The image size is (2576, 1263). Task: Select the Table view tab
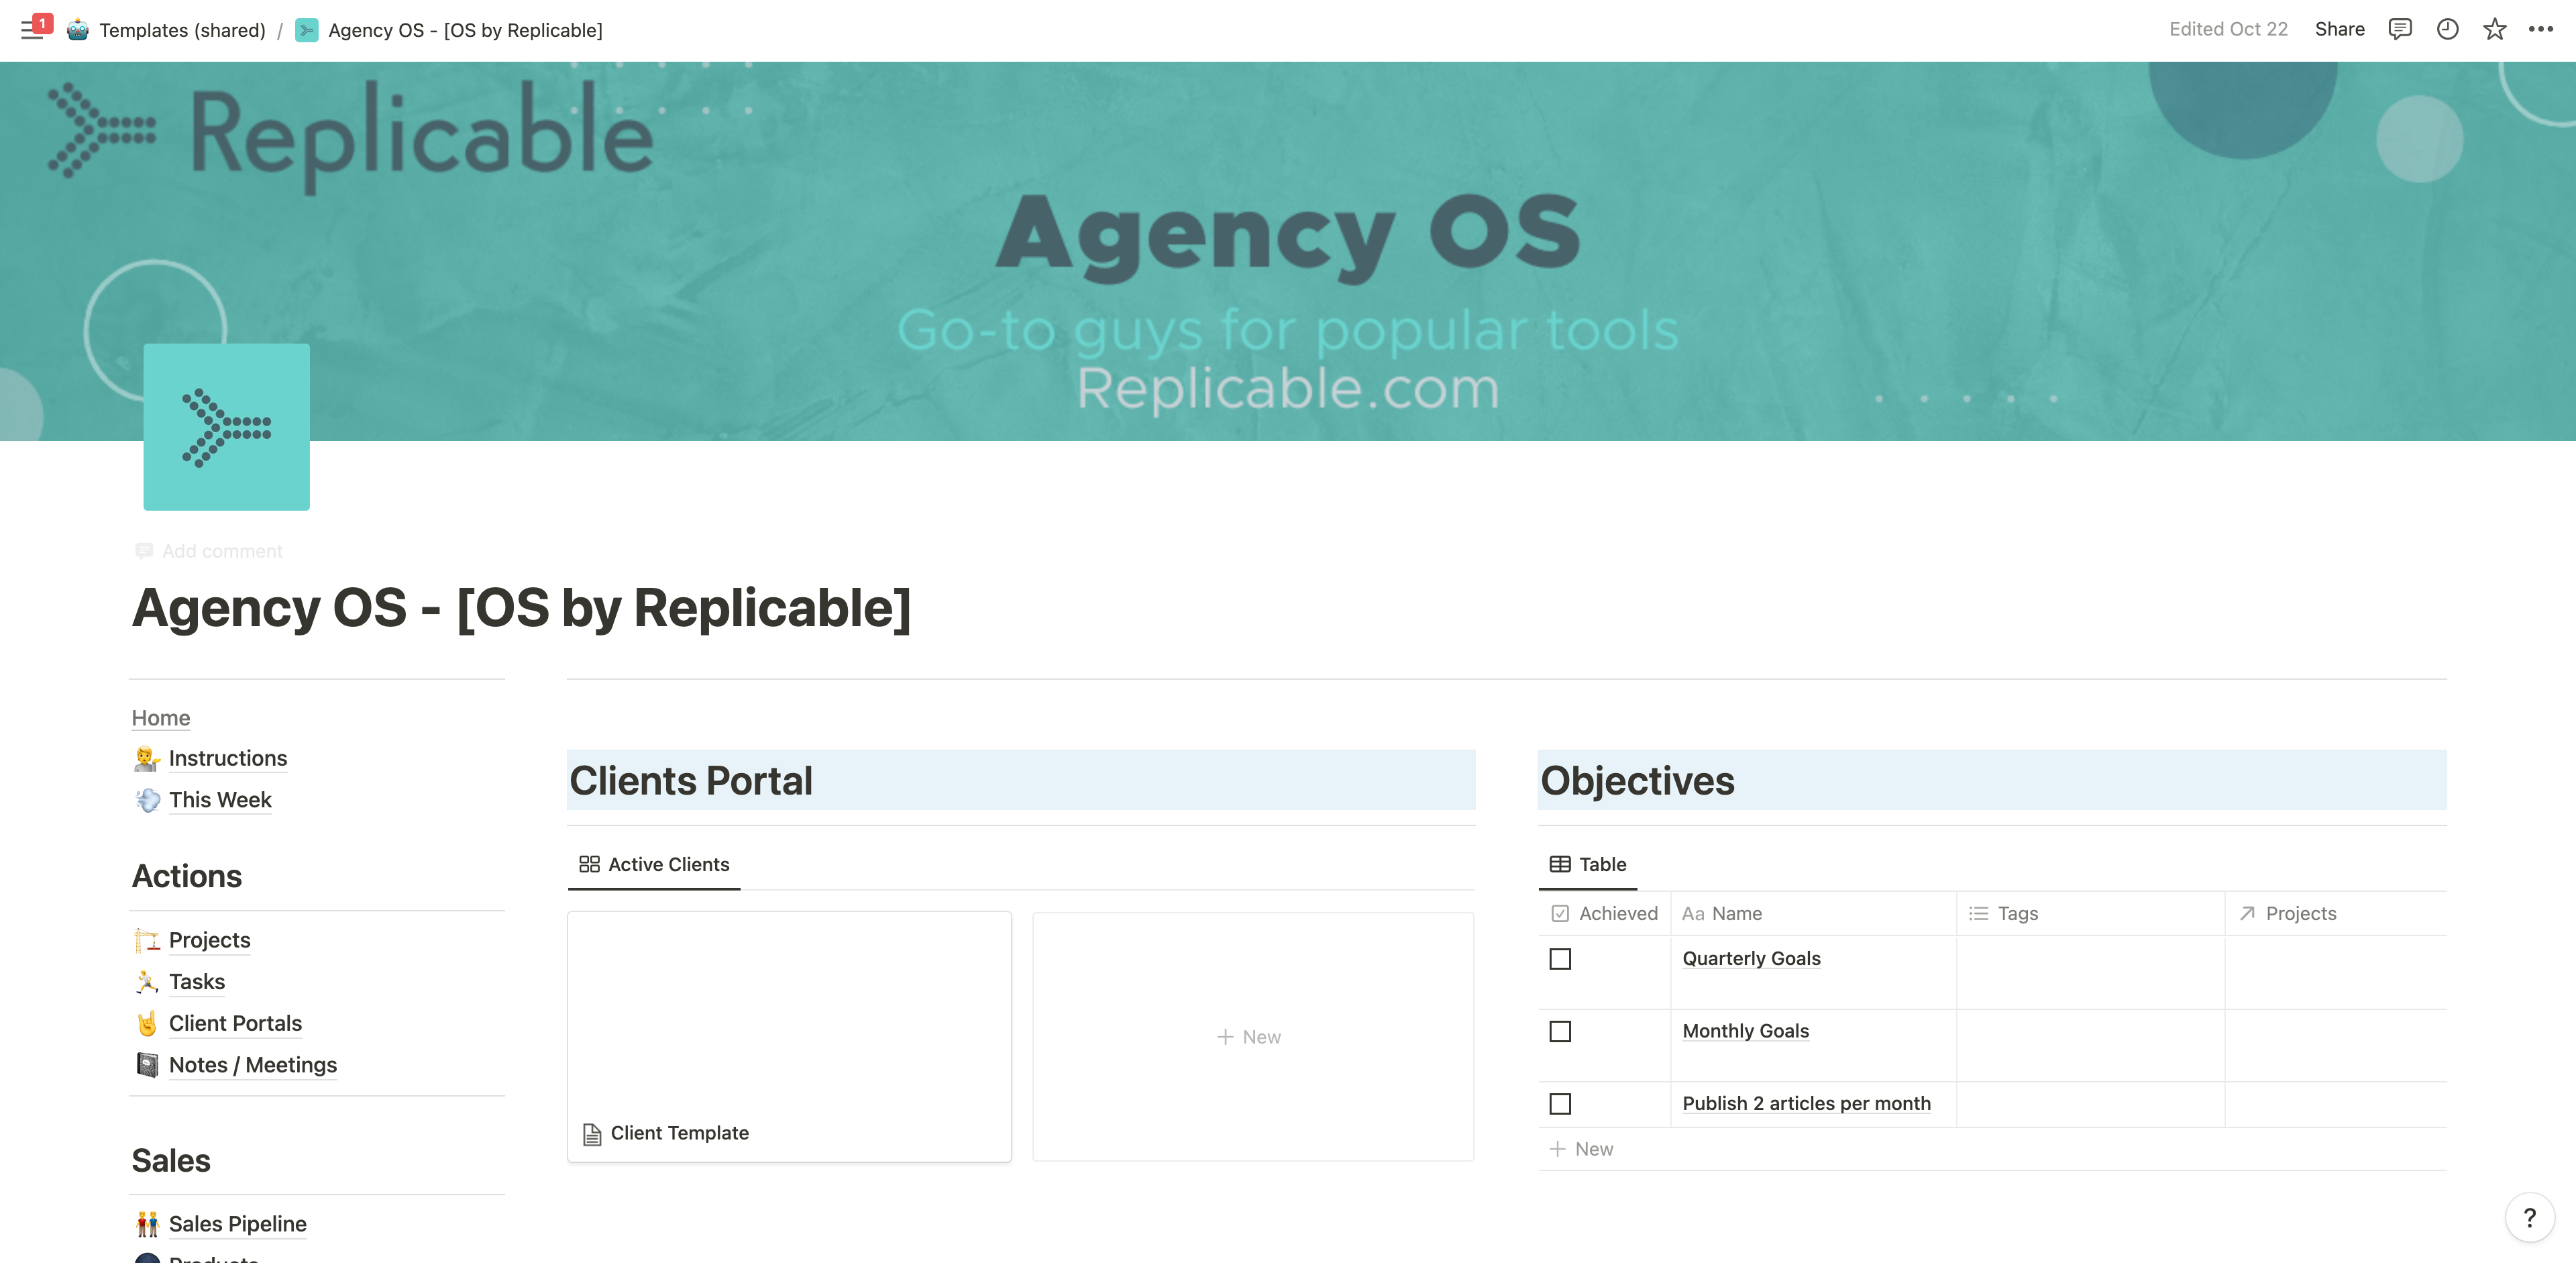pyautogui.click(x=1588, y=864)
